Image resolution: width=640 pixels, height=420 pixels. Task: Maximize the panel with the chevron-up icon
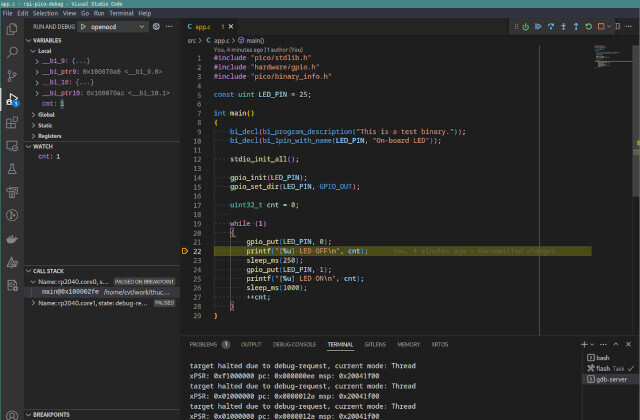tap(616, 344)
